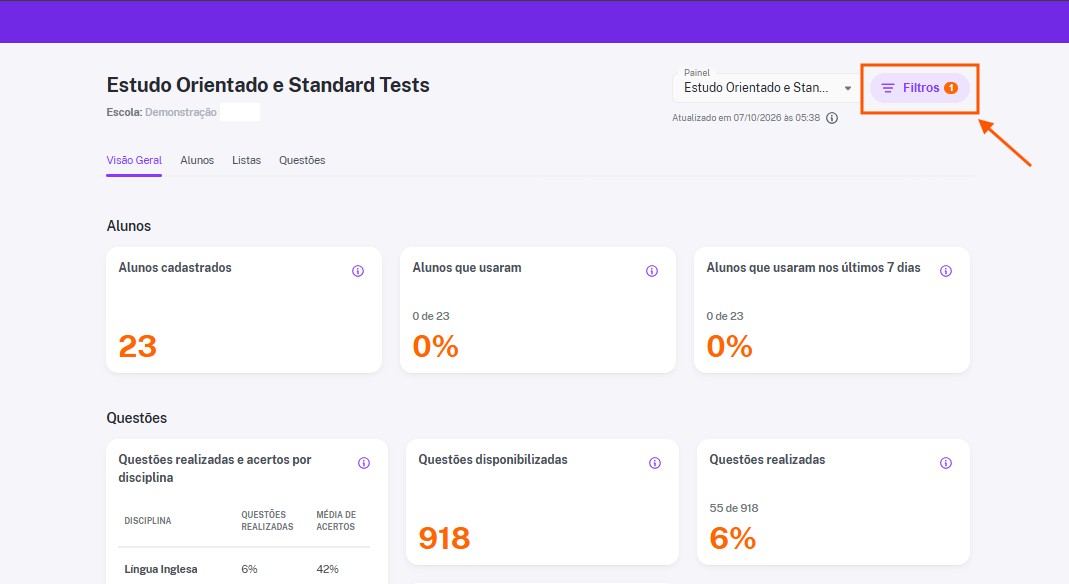Click the 42% média de acertos cell
This screenshot has height=584, width=1069.
tap(327, 570)
